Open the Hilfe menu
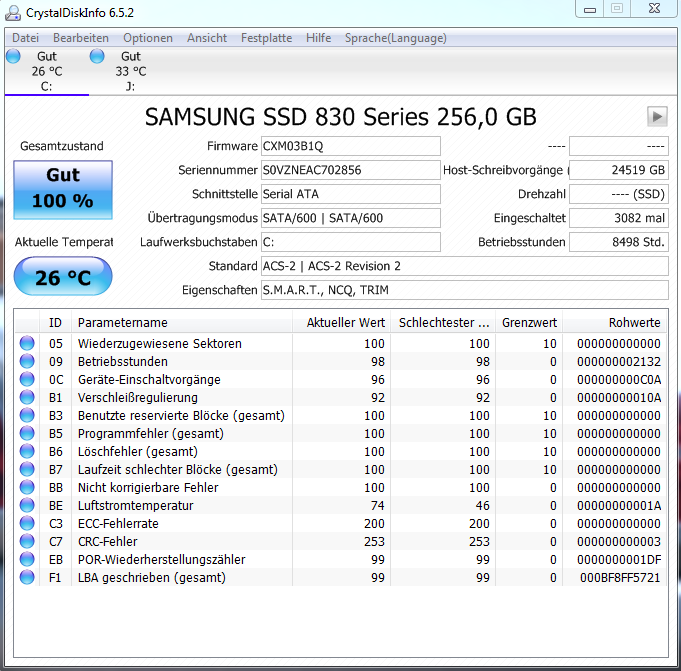681x671 pixels. pyautogui.click(x=318, y=38)
